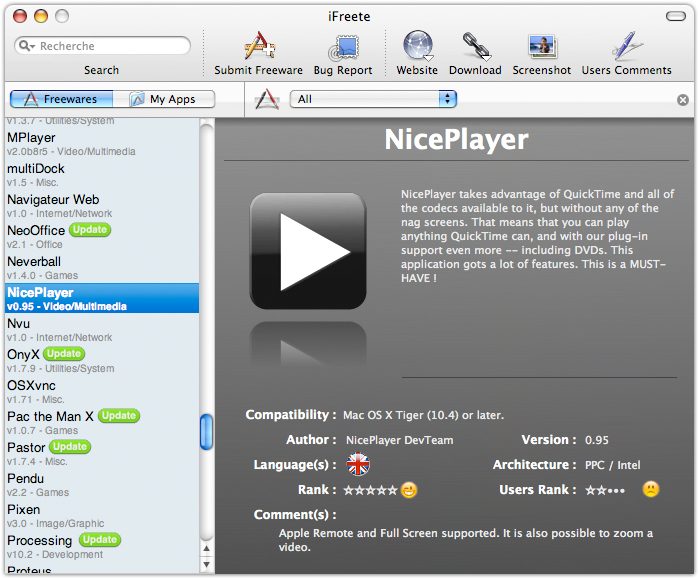
Task: Click the Processing Update badge
Action: pos(100,540)
